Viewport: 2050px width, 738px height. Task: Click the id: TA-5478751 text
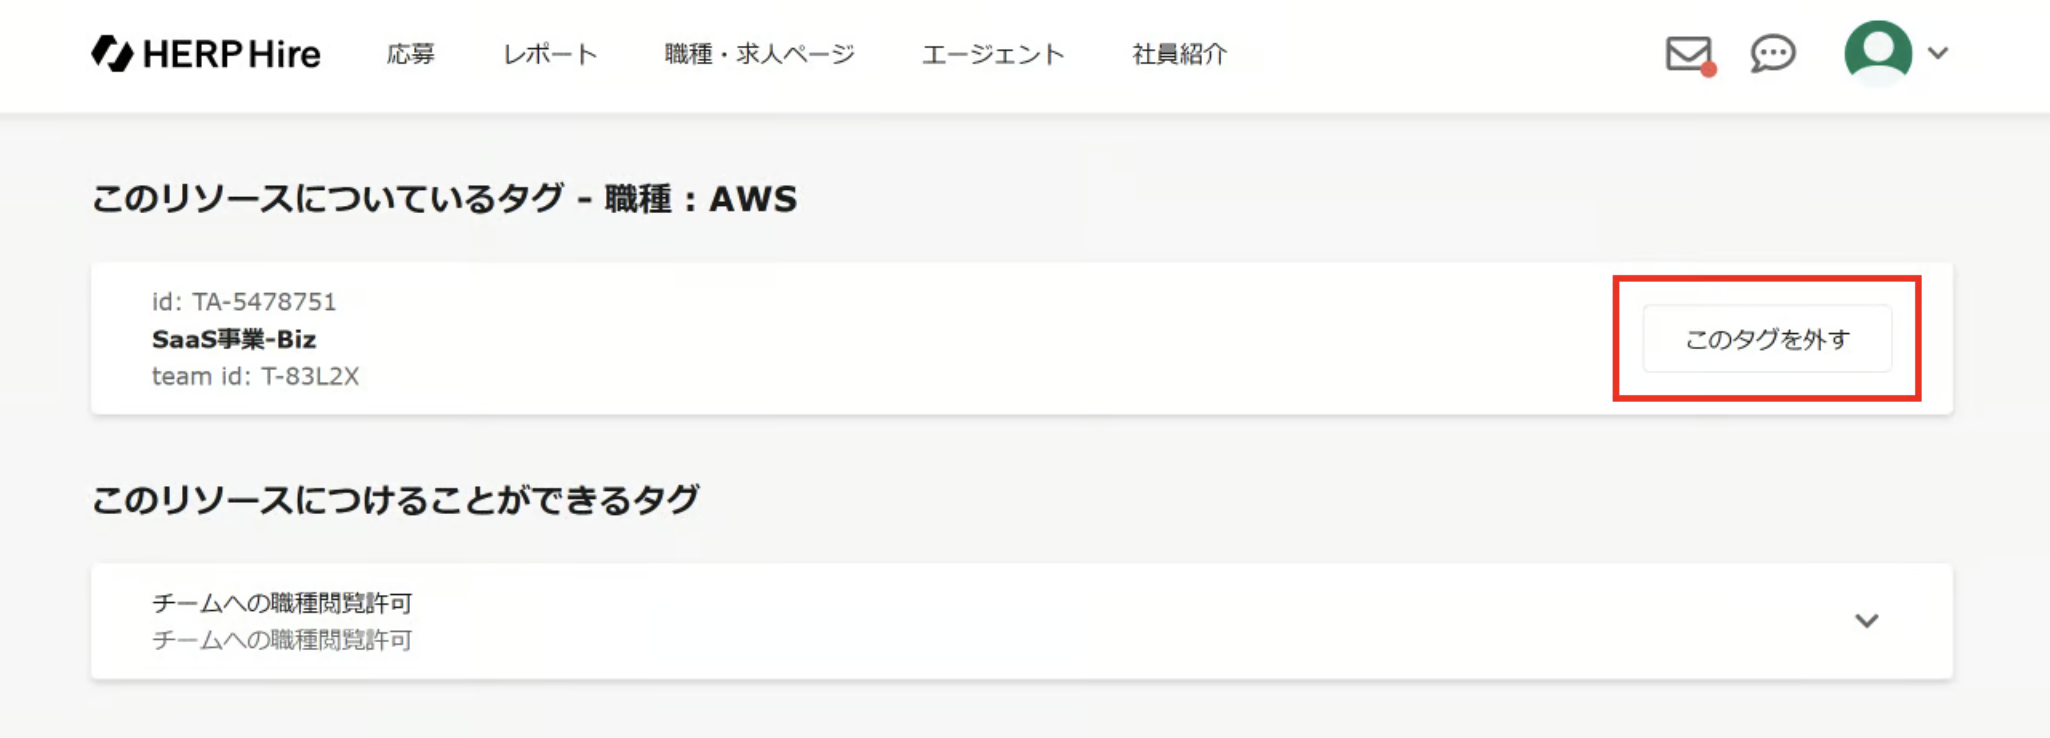(244, 302)
